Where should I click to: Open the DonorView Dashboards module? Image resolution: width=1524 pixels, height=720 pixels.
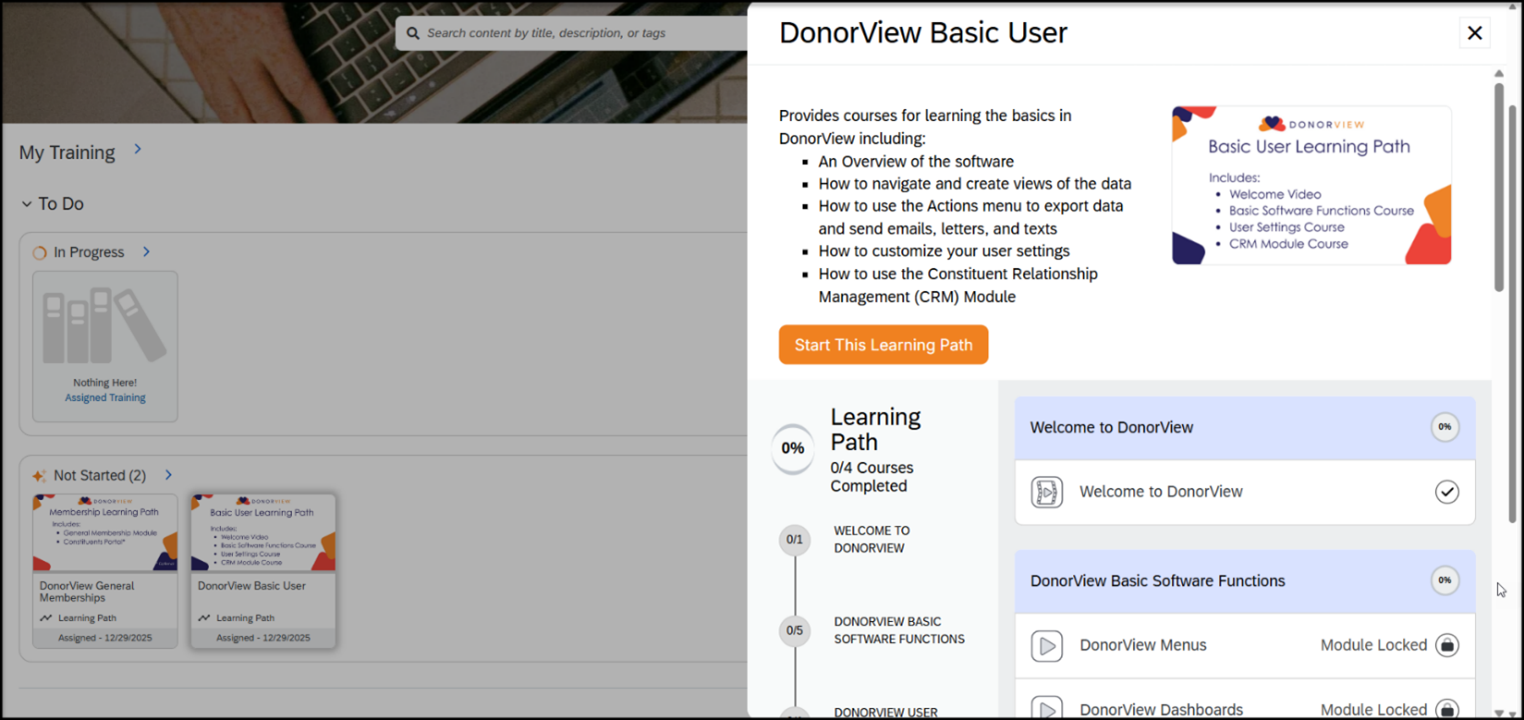click(1245, 700)
